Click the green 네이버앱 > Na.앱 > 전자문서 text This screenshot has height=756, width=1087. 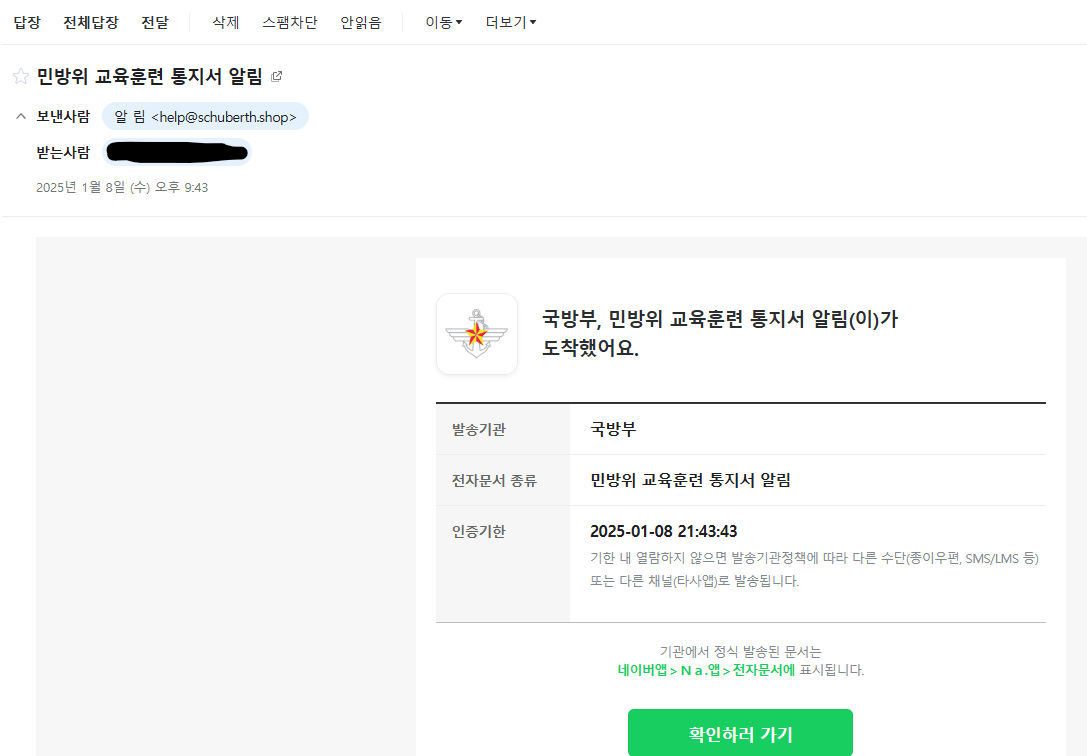click(706, 670)
